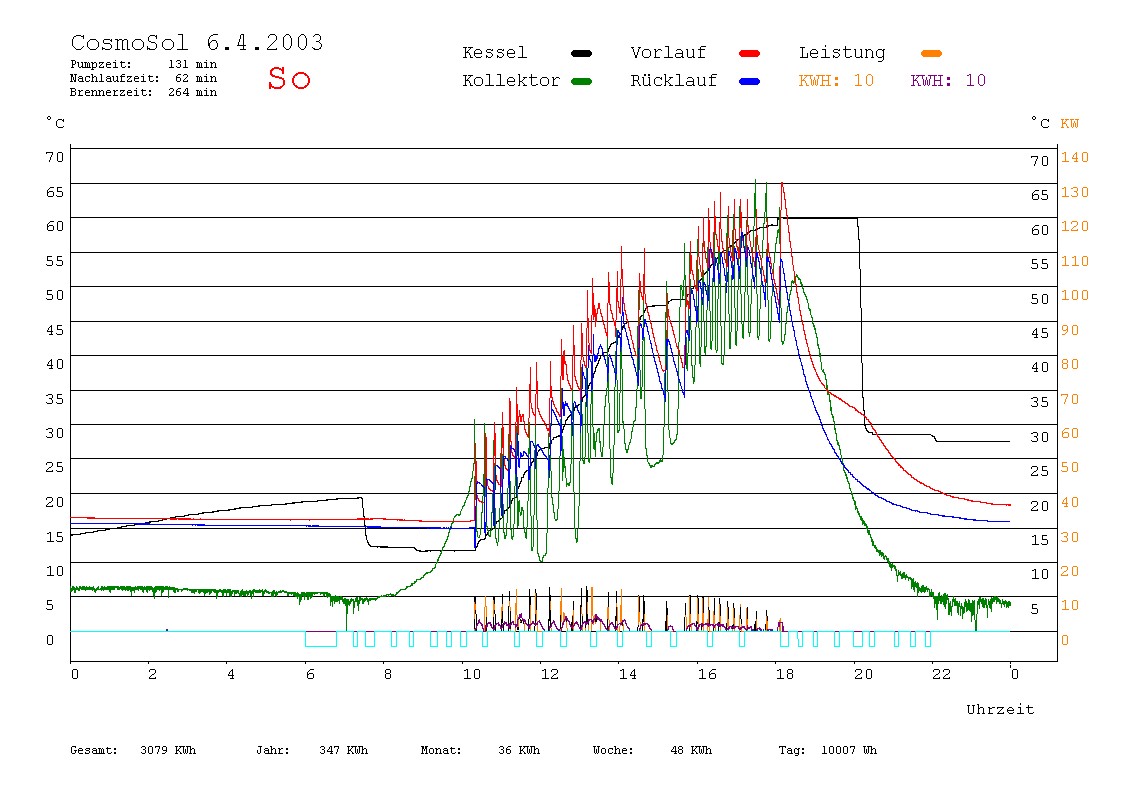Click the 'Leistung' legend label
Screen dimensions: 1148x812
pyautogui.click(x=842, y=53)
